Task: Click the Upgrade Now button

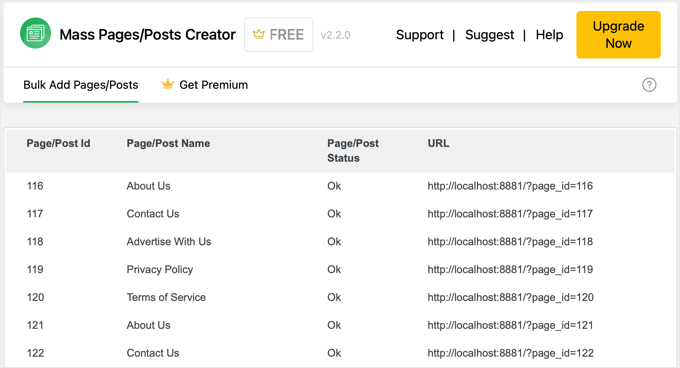Action: point(618,35)
